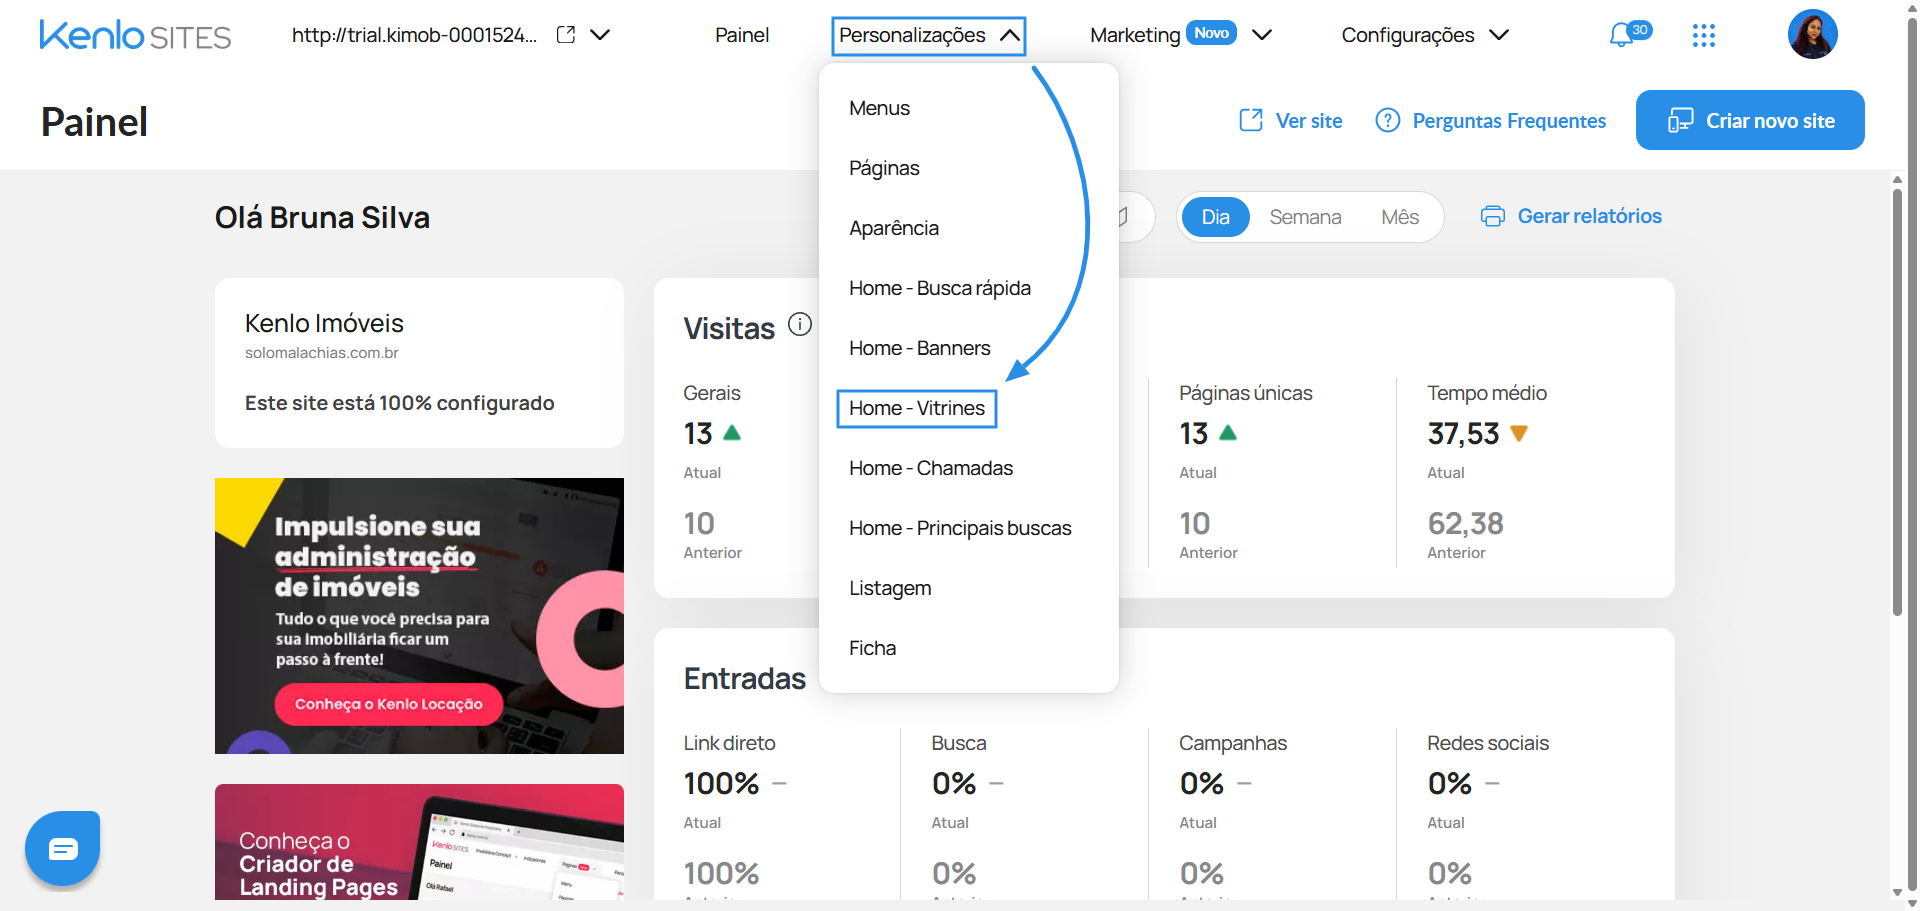The height and width of the screenshot is (911, 1920).
Task: Open Home - Banners option
Action: (920, 348)
